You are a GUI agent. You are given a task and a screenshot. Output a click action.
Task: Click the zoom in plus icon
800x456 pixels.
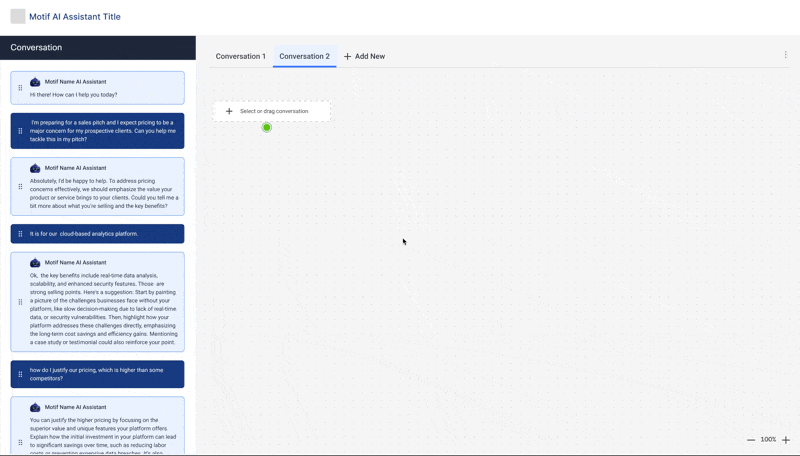point(786,440)
